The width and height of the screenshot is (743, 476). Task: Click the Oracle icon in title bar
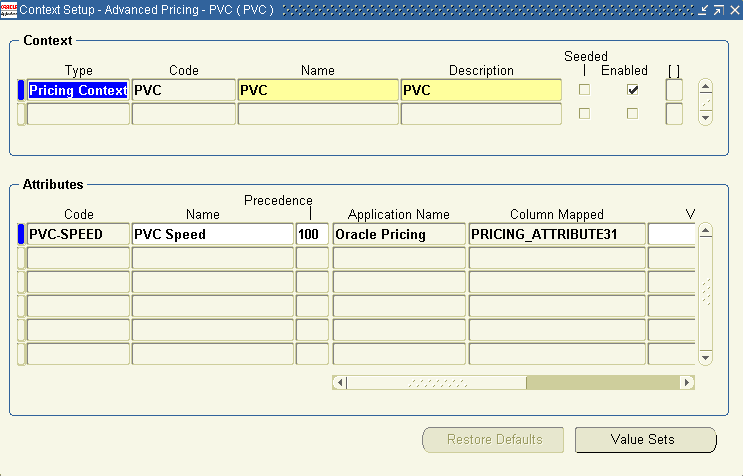pos(9,9)
